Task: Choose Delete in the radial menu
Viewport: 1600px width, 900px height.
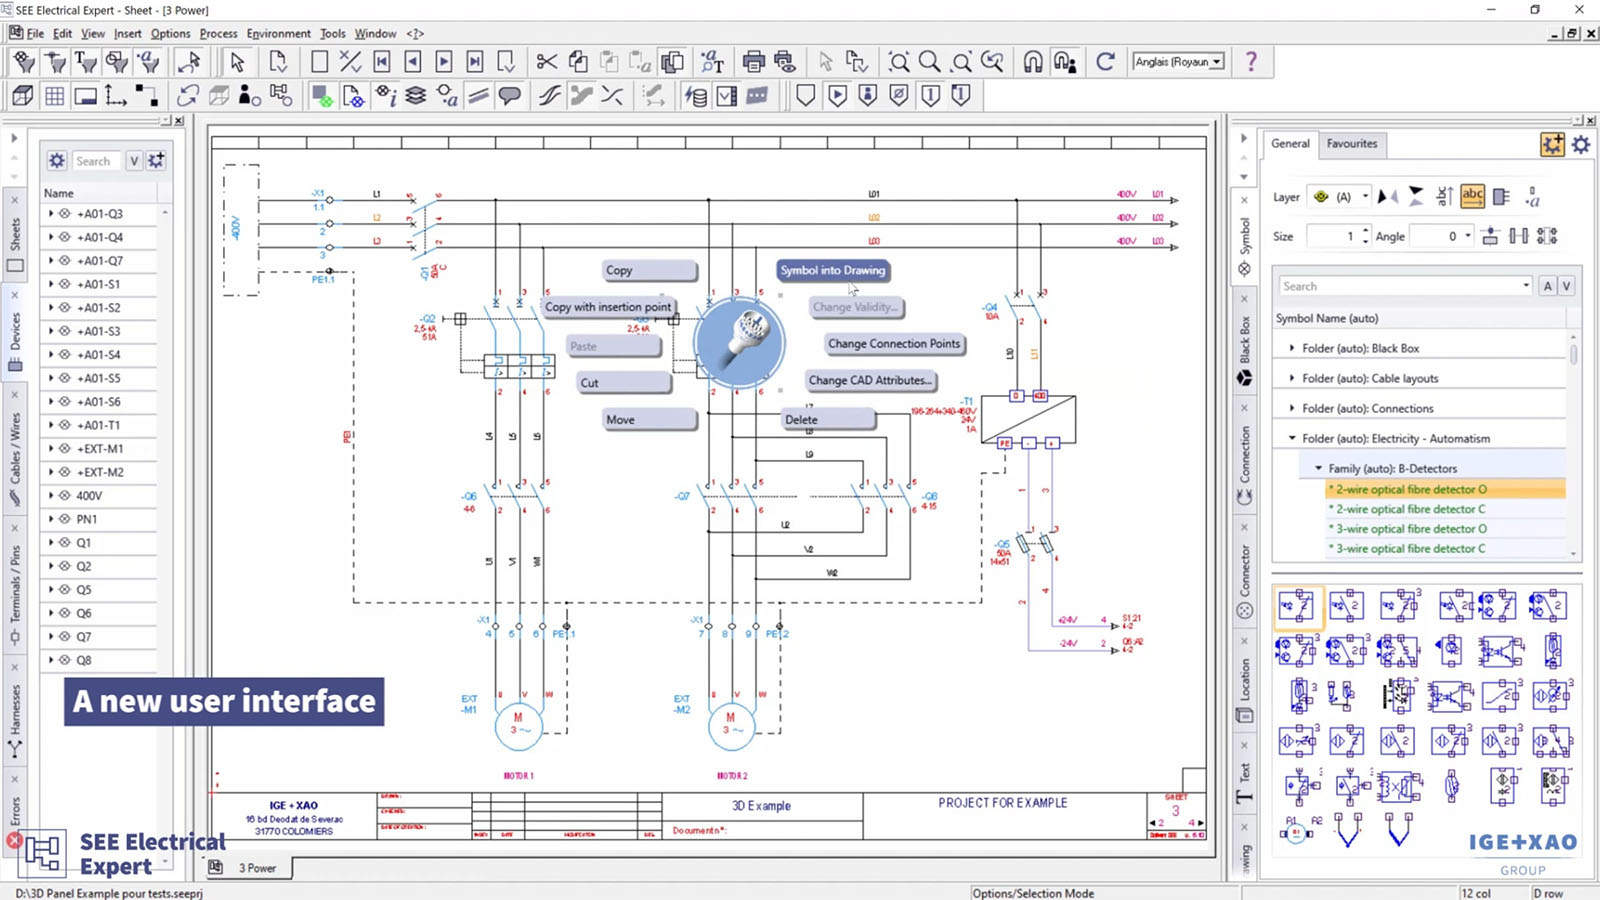Action: click(828, 420)
